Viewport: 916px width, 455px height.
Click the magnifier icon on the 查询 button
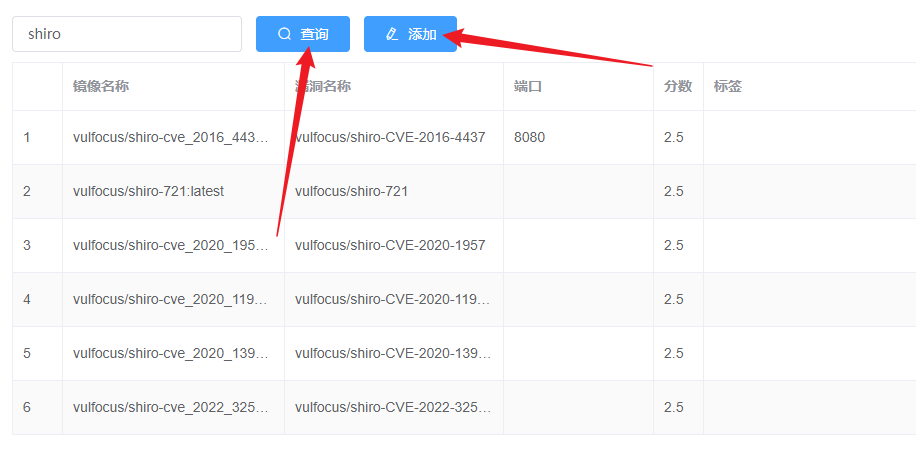(x=285, y=34)
